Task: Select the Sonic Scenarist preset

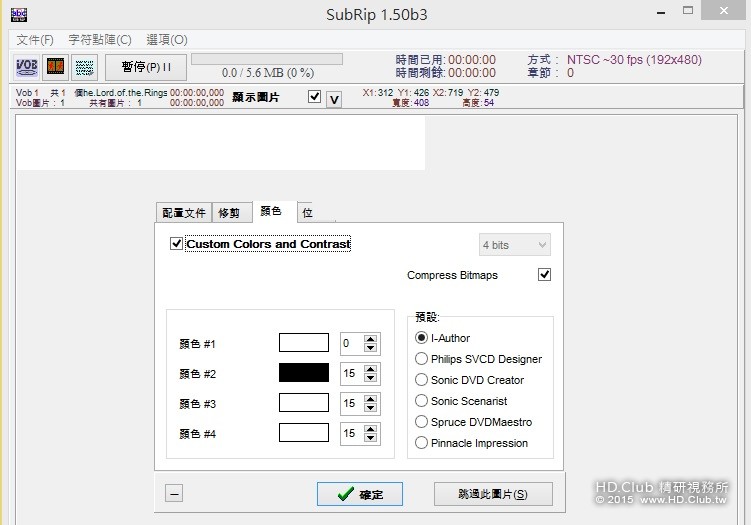Action: pos(421,401)
